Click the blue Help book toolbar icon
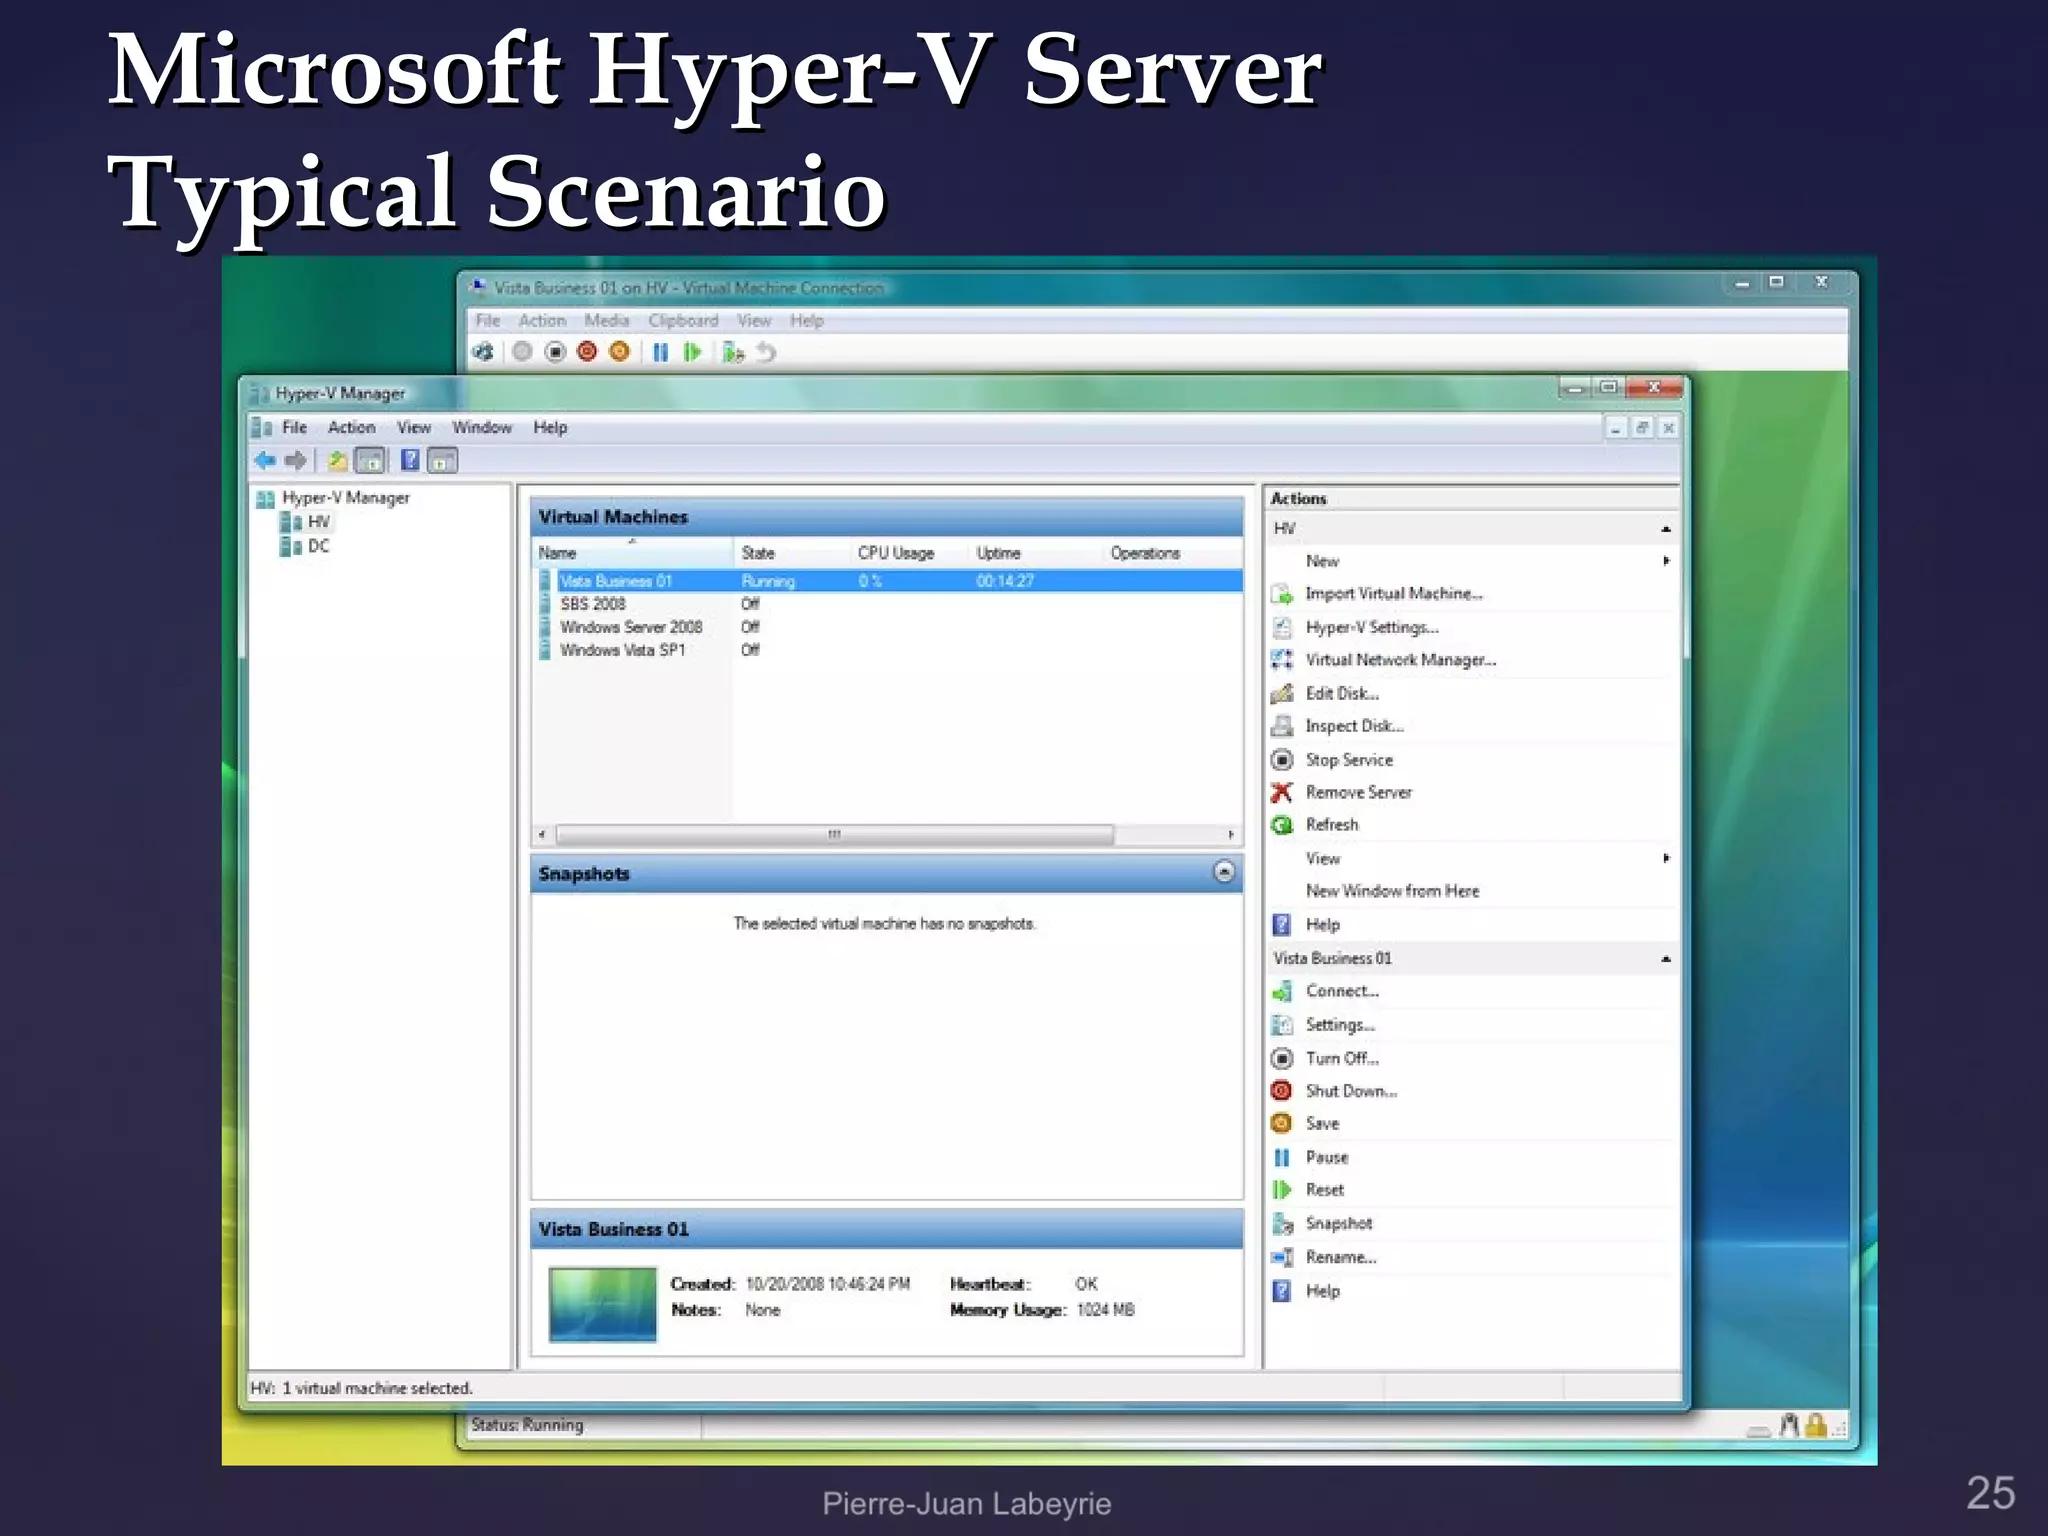The image size is (2048, 1536). point(410,460)
